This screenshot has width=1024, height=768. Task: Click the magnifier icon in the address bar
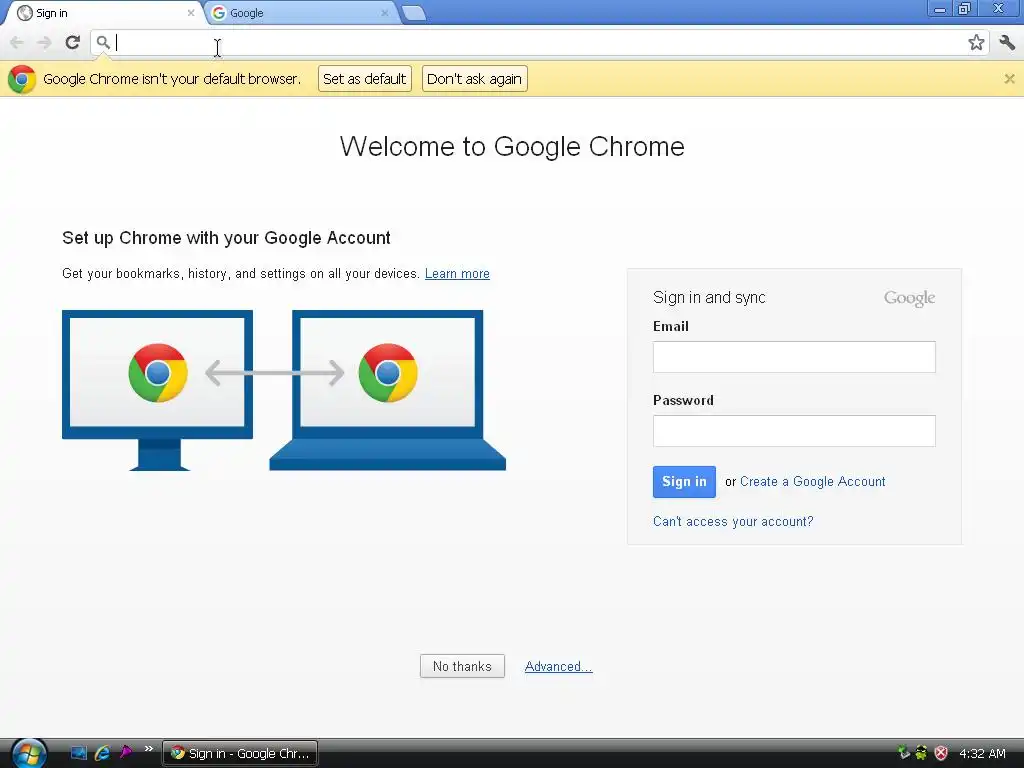click(x=103, y=42)
